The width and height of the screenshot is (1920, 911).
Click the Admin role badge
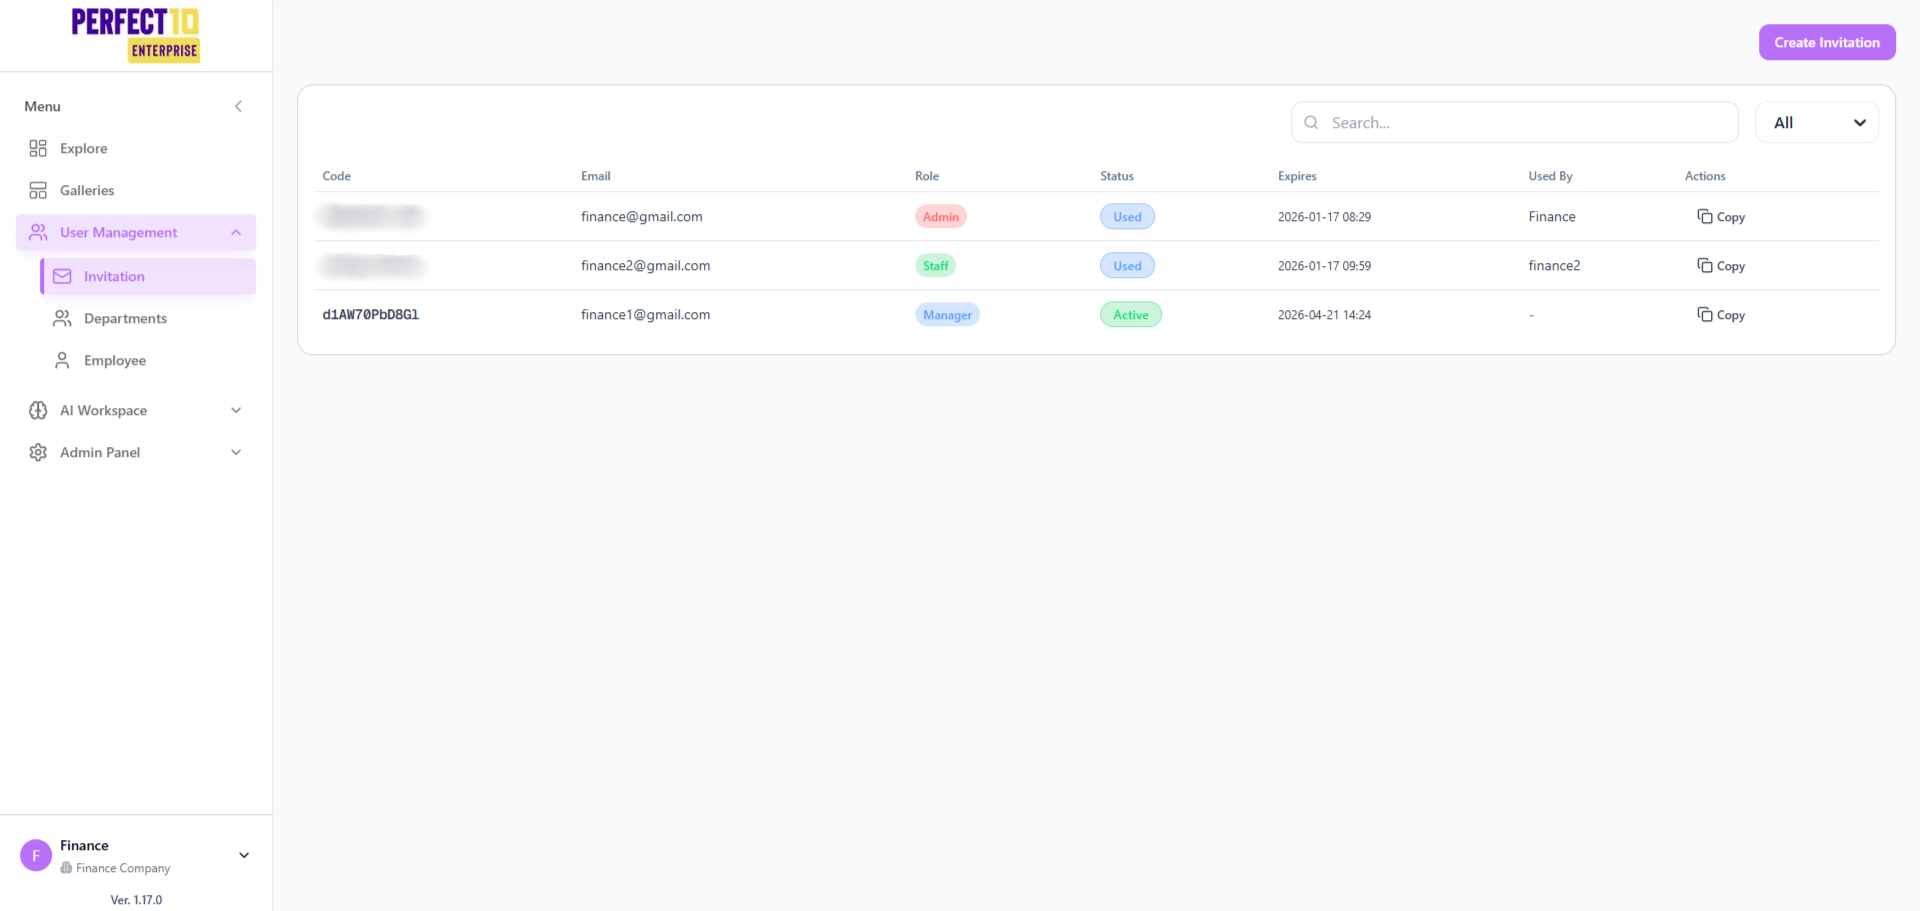(941, 216)
